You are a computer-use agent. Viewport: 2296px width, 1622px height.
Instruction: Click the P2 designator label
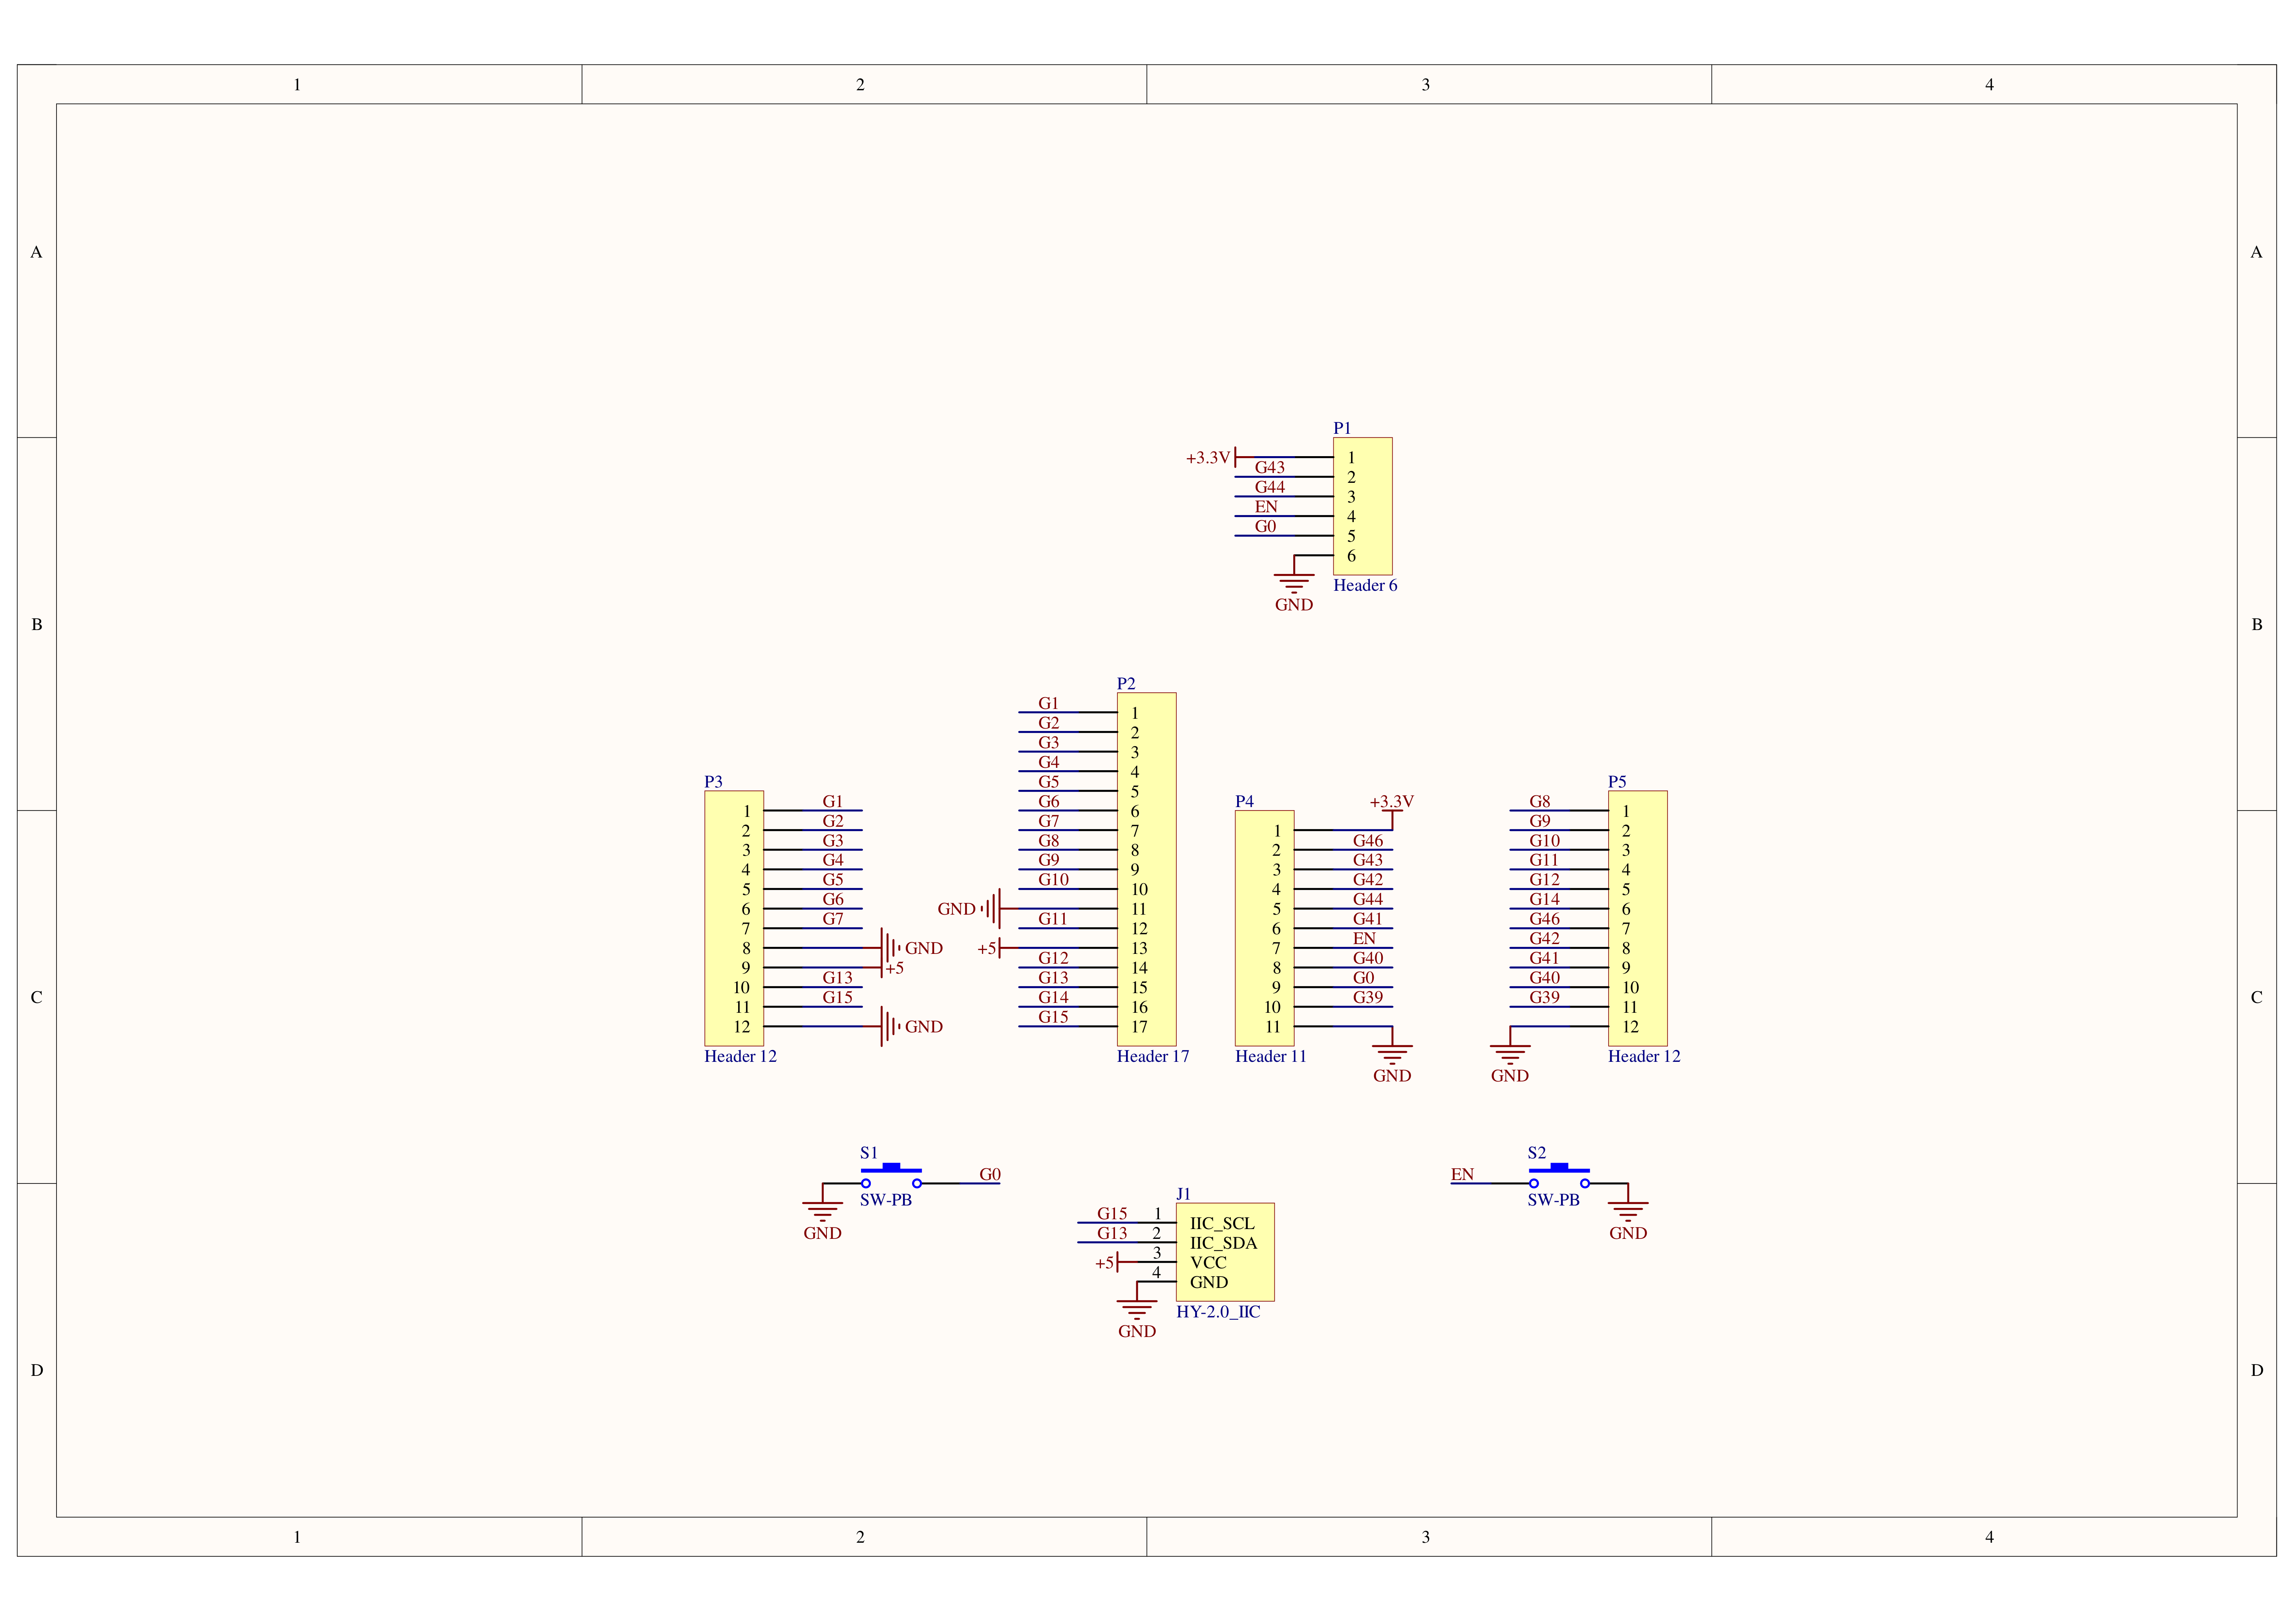1126,684
